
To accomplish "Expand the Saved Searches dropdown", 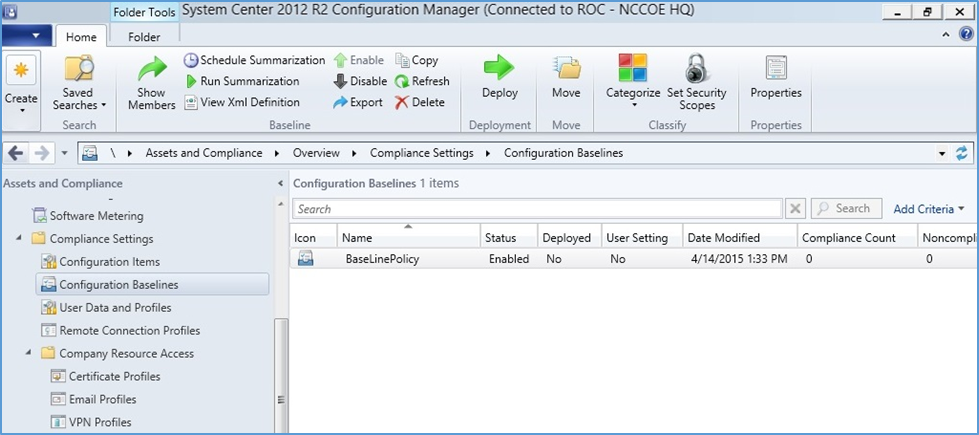I will pyautogui.click(x=79, y=83).
